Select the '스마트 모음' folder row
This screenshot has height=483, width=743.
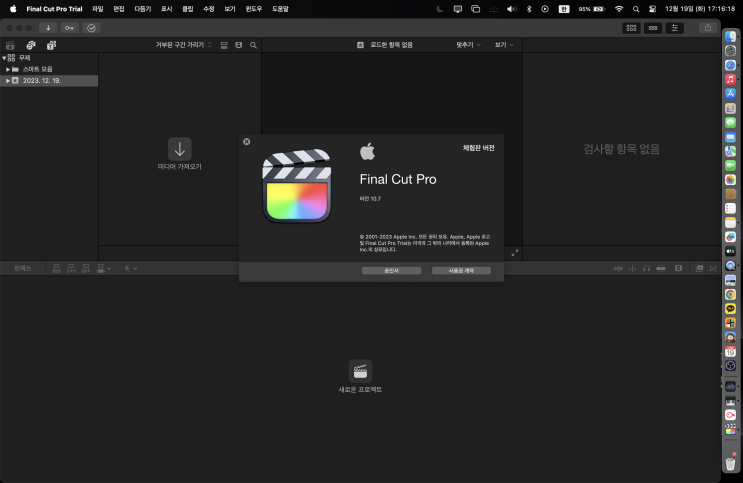[x=49, y=69]
